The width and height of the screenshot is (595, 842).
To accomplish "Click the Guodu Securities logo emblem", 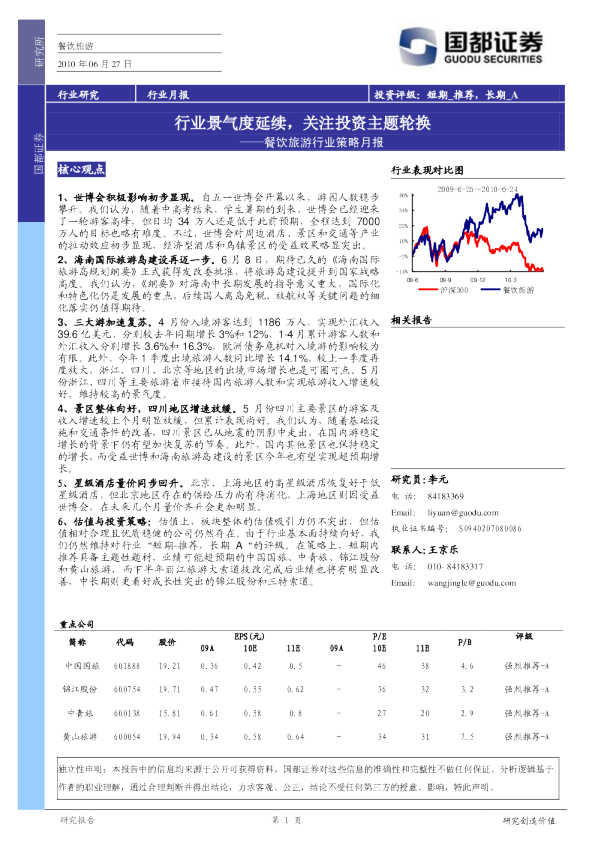I will (x=418, y=47).
